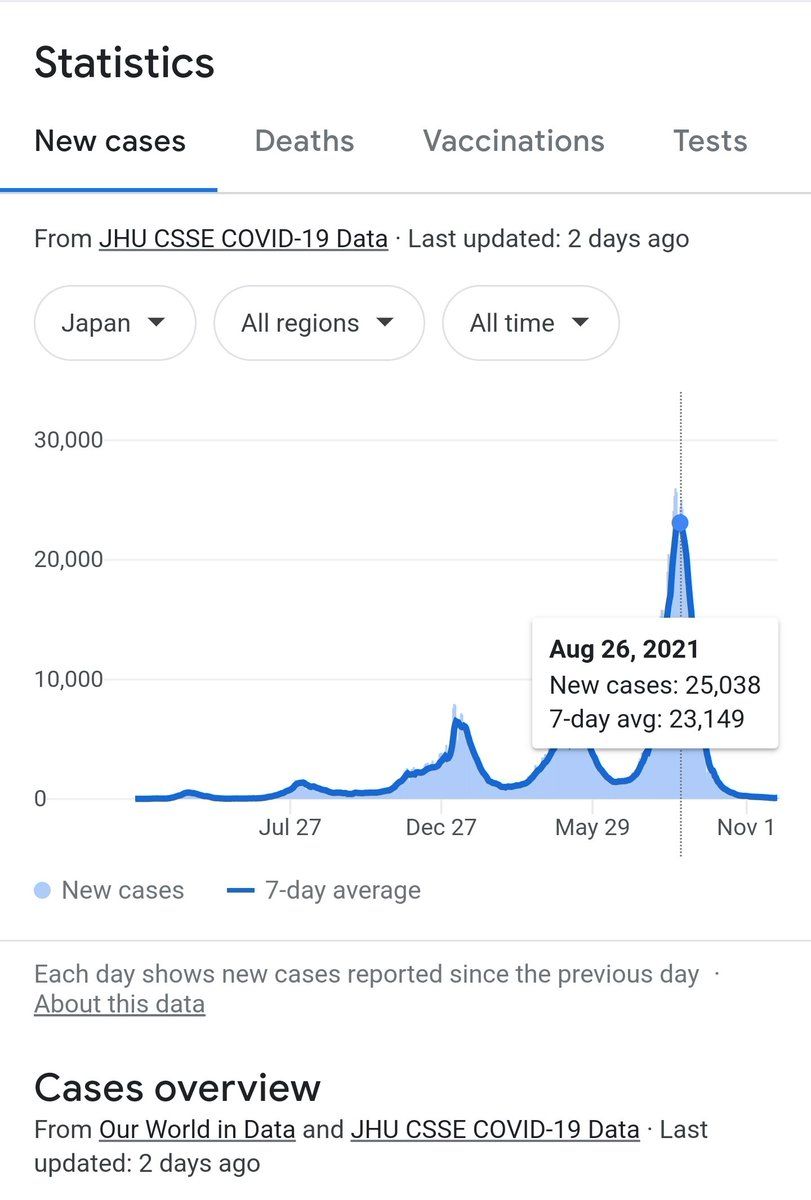Click the highlighted data point on chart peak
The height and width of the screenshot is (1200, 811).
pyautogui.click(x=680, y=523)
